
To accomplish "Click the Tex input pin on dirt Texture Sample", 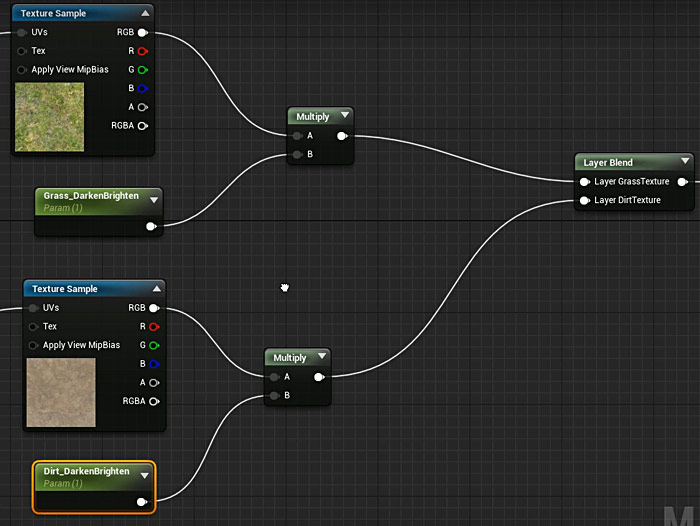I will [x=33, y=327].
